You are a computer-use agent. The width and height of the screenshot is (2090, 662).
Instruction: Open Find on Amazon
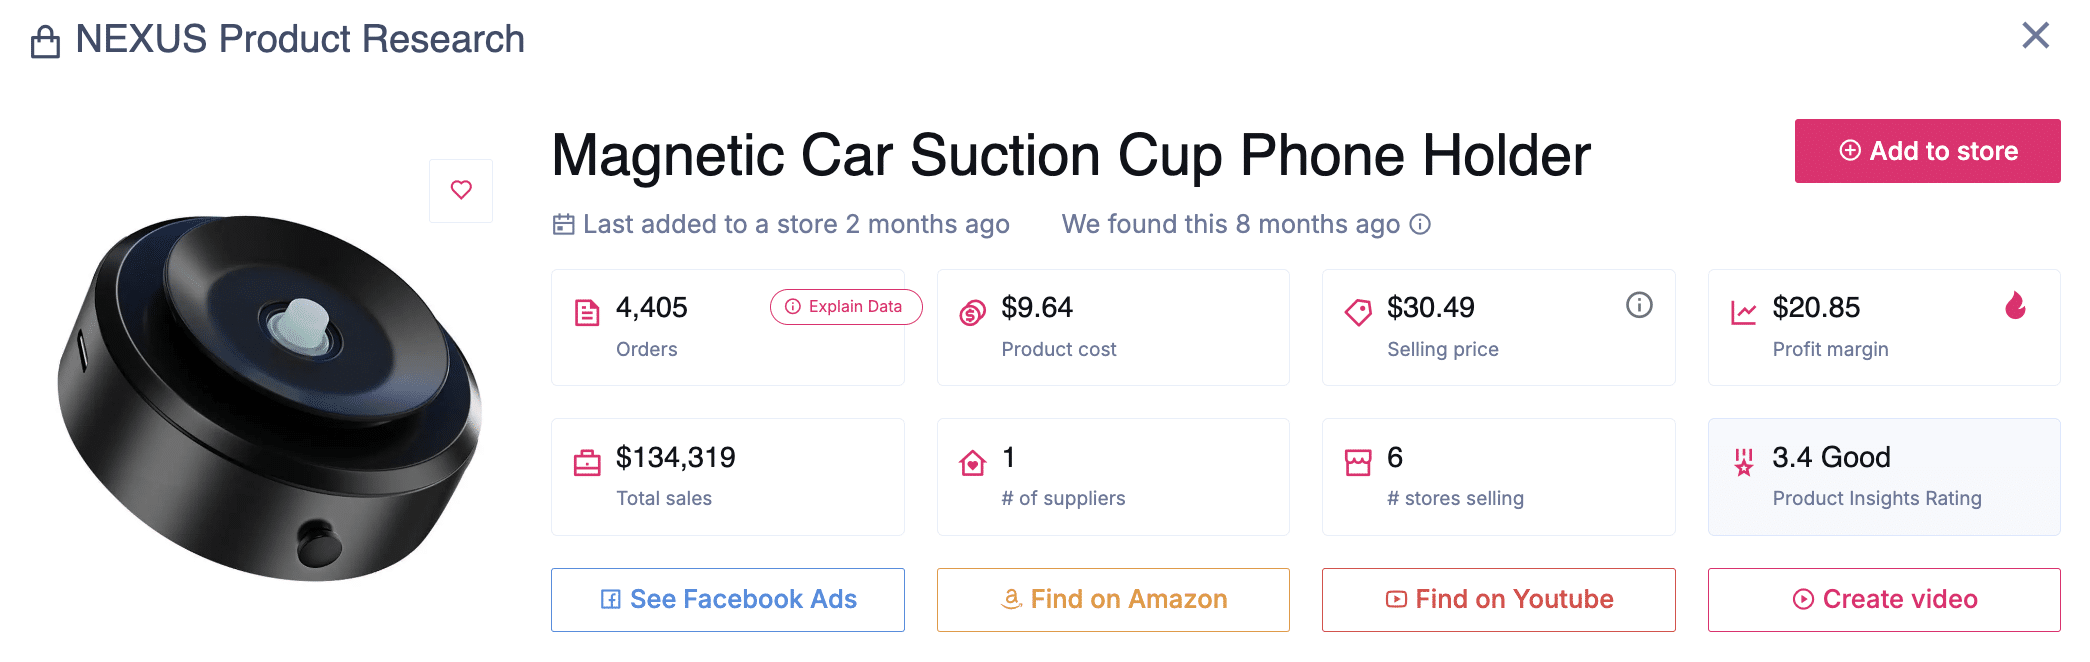(x=1113, y=600)
